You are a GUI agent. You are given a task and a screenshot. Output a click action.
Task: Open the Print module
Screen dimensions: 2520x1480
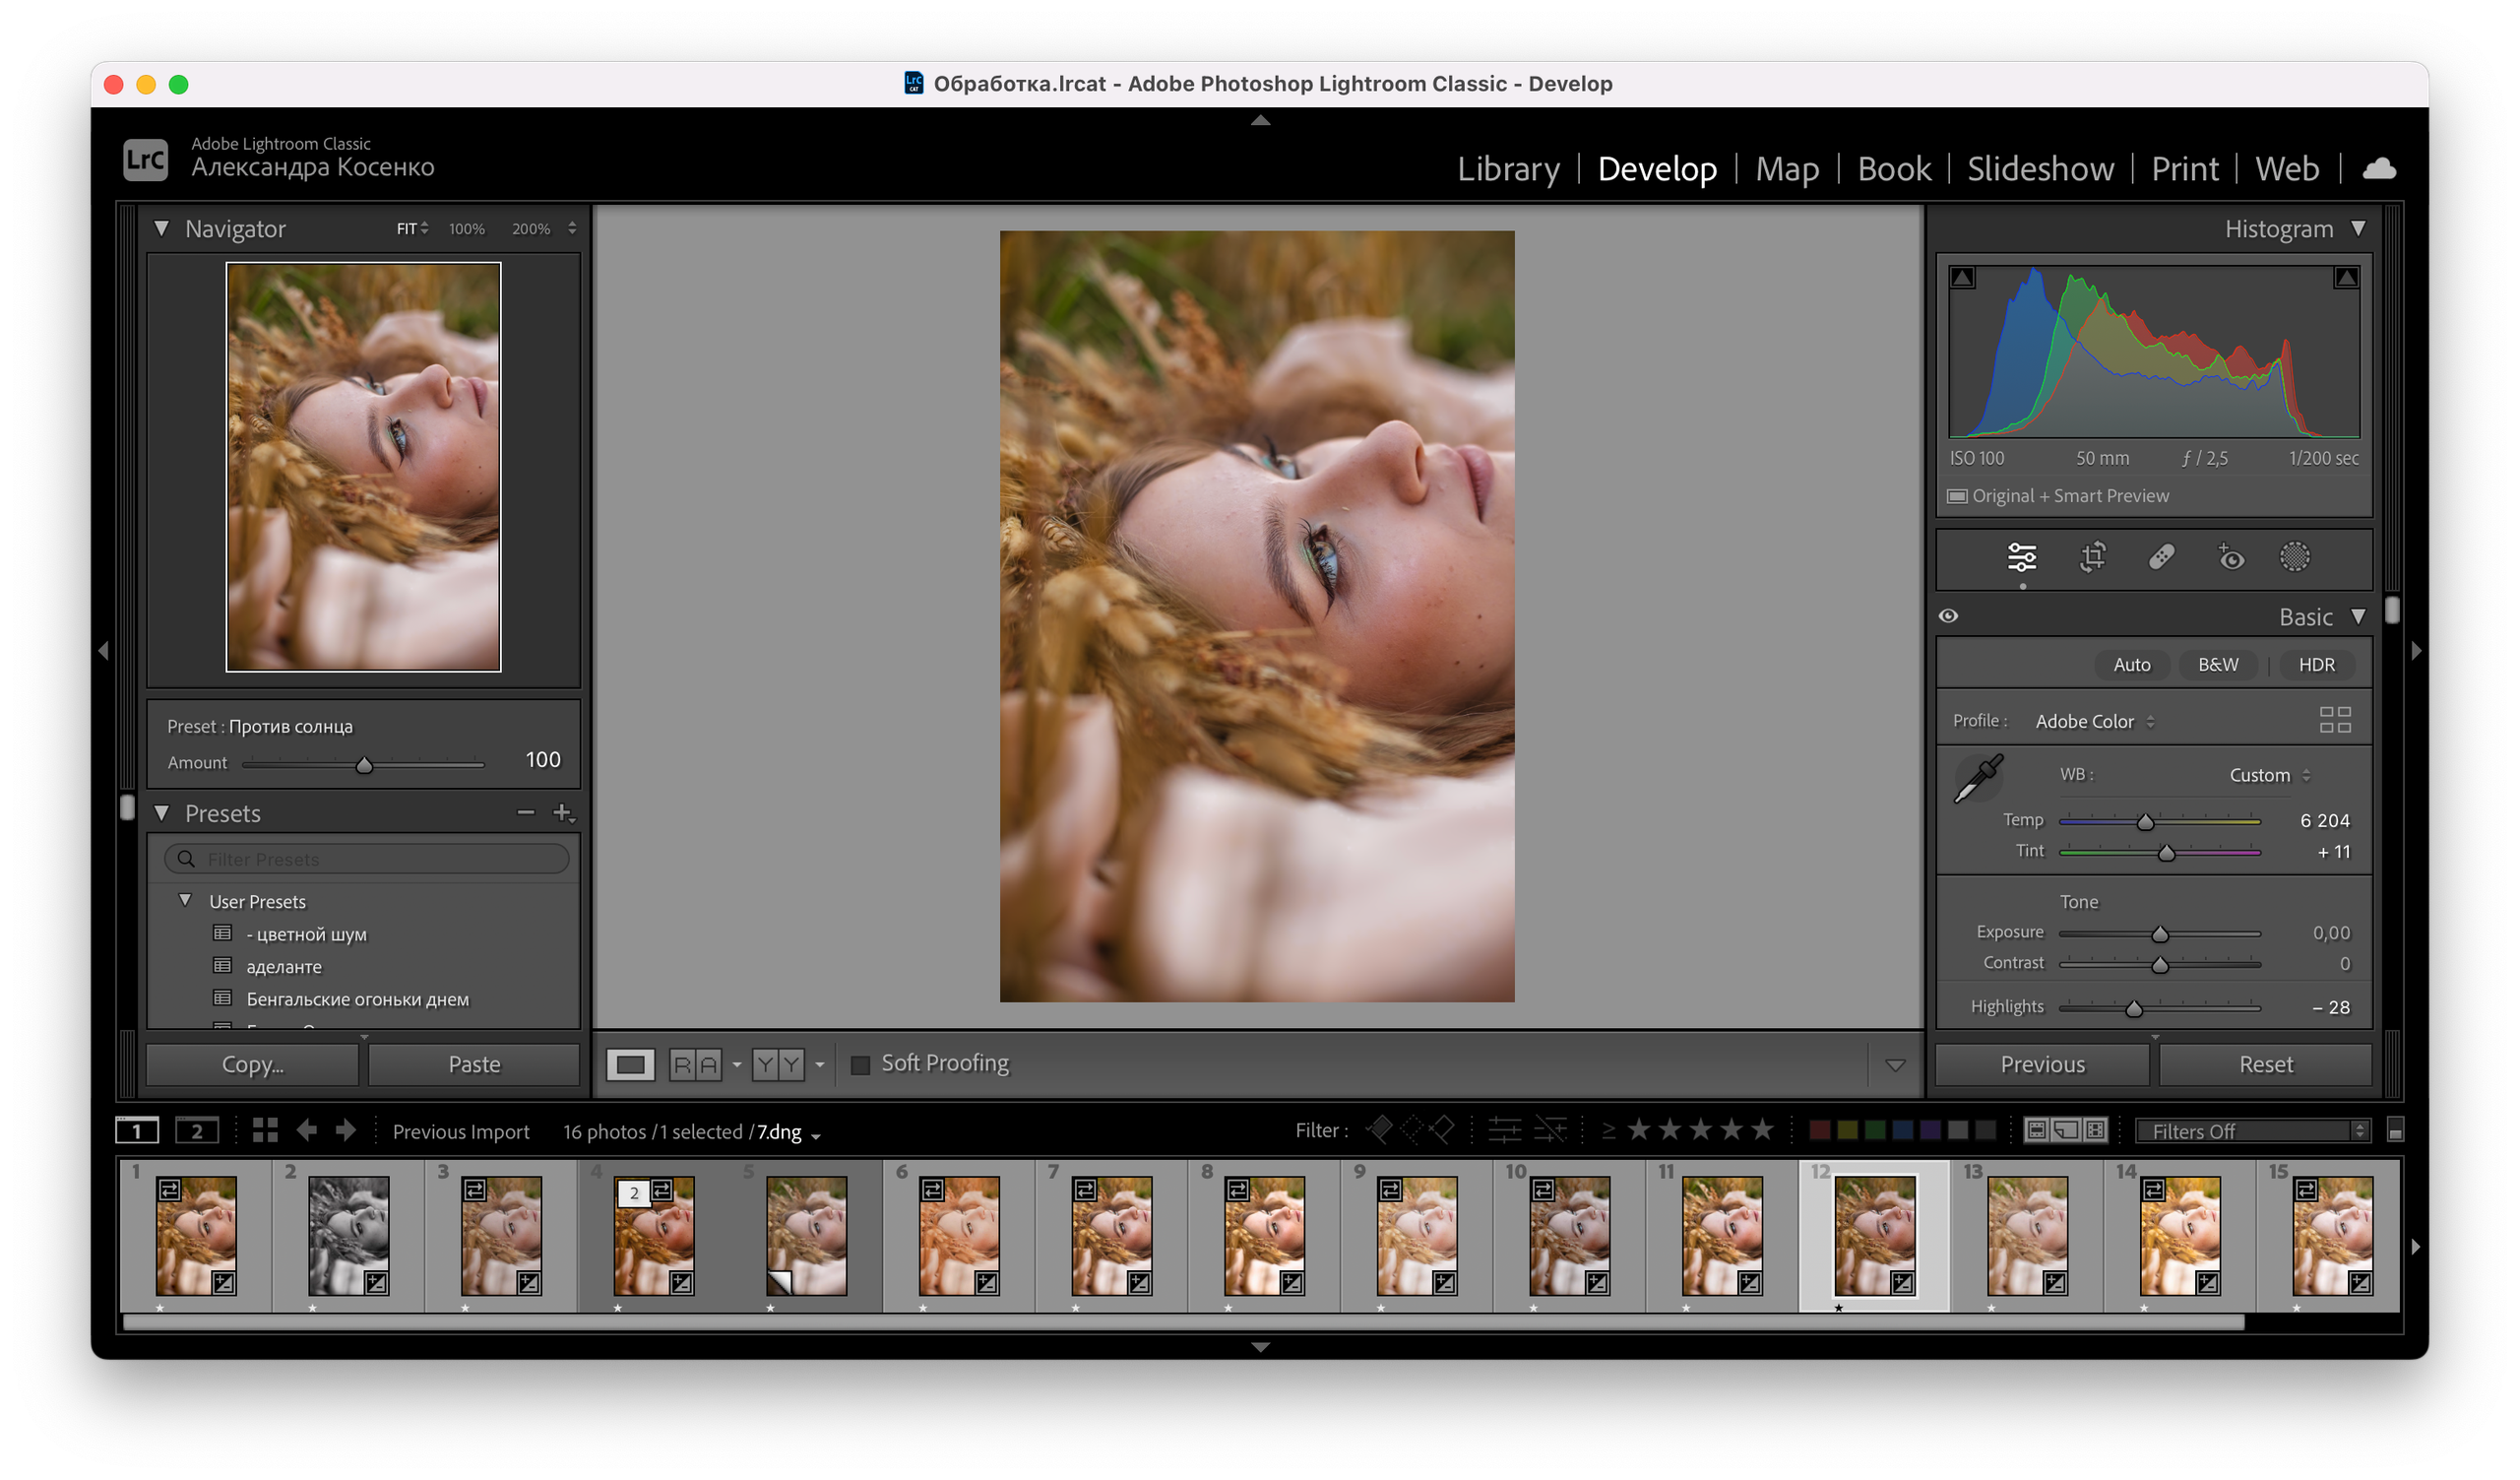point(2184,168)
